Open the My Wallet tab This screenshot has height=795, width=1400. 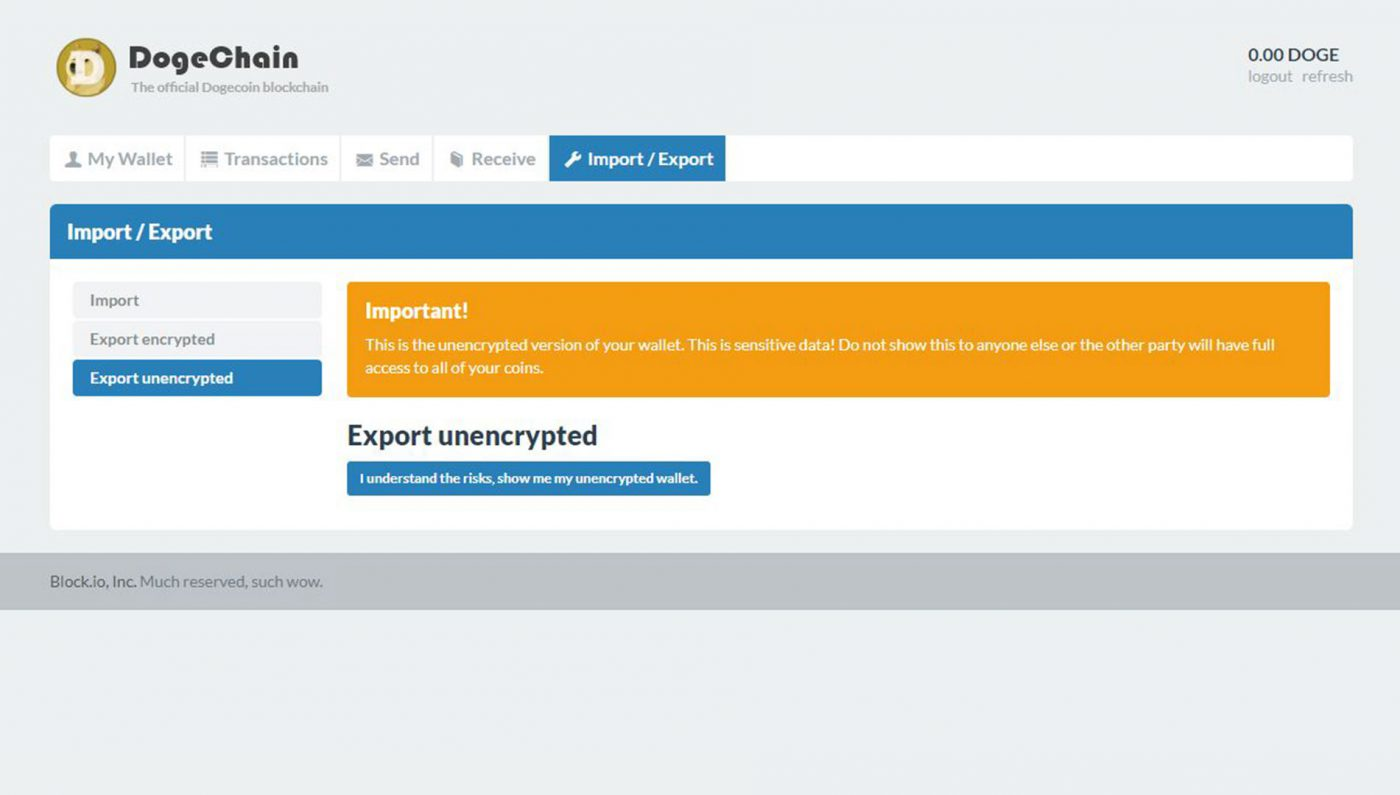click(x=118, y=159)
